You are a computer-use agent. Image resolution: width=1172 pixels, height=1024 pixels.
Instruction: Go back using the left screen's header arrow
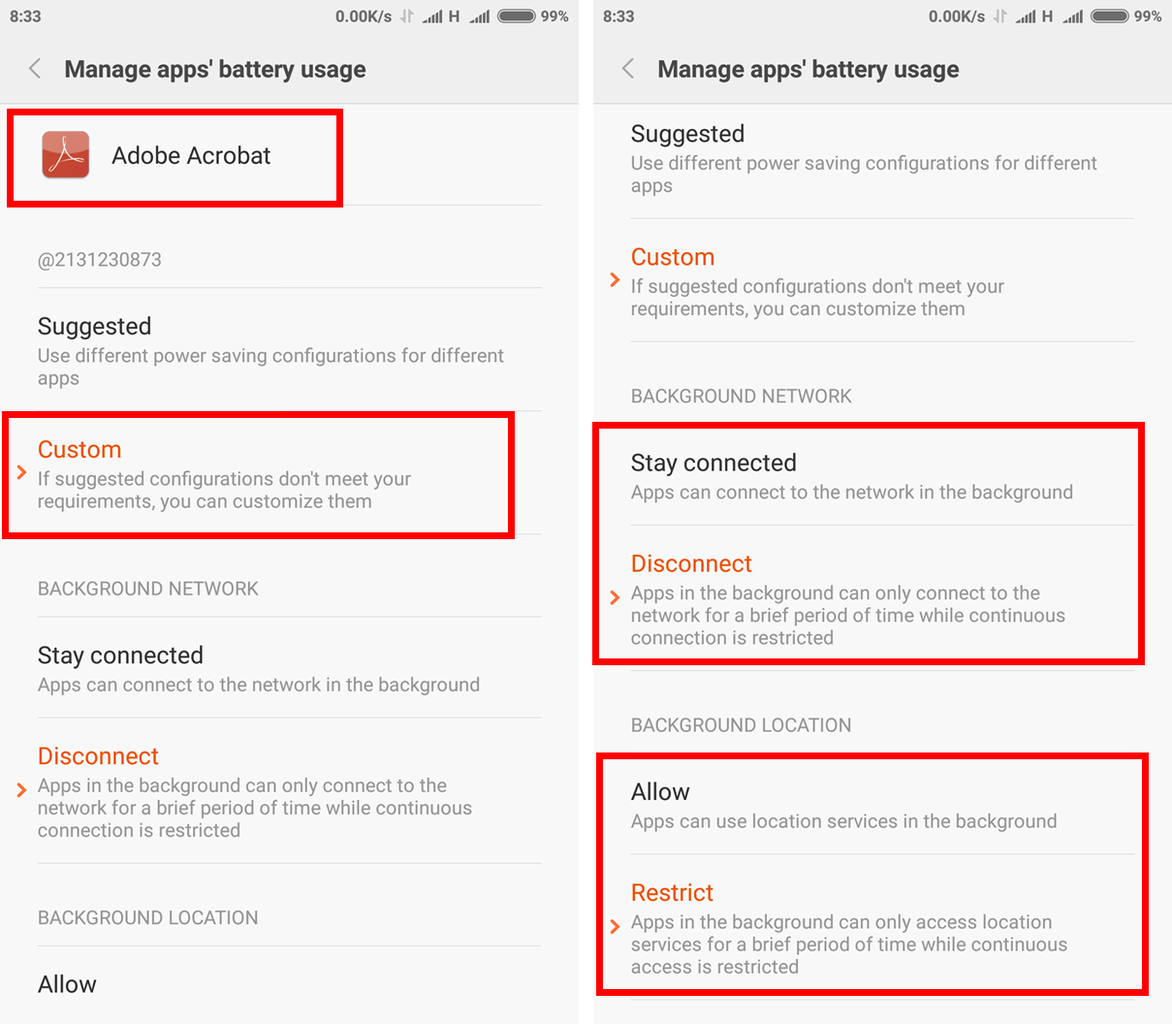35,69
